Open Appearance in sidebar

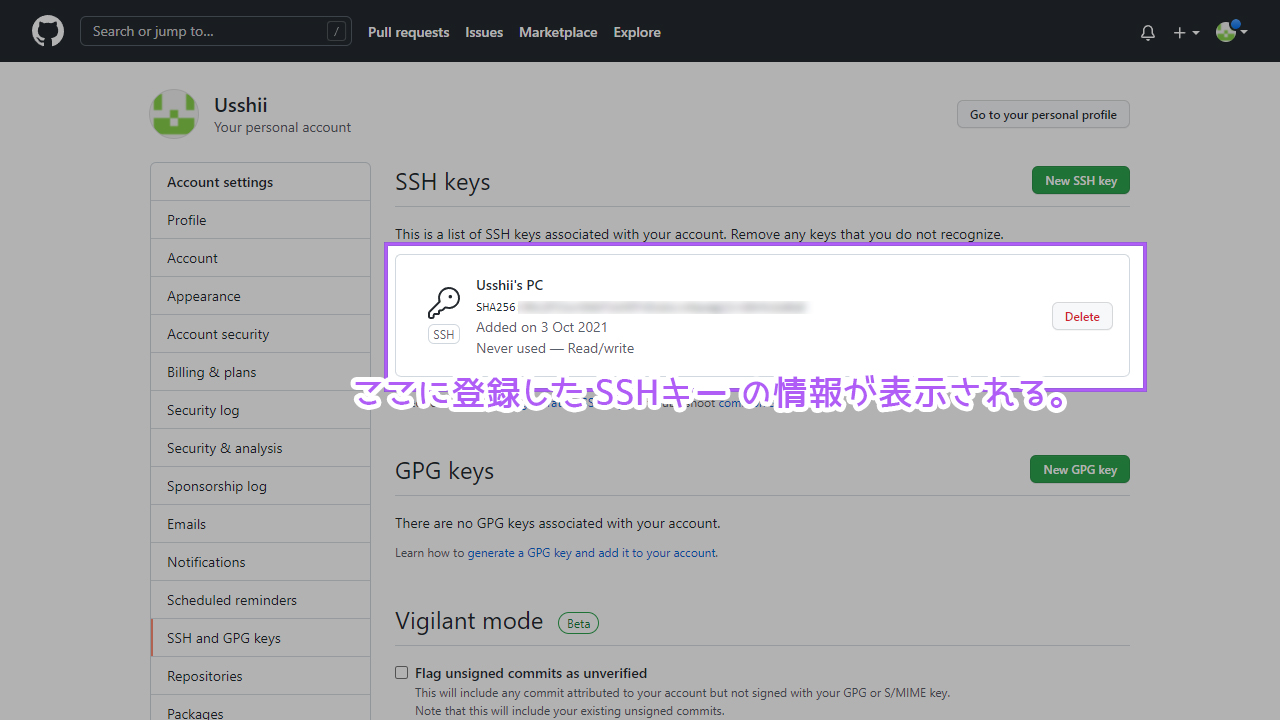coord(260,296)
